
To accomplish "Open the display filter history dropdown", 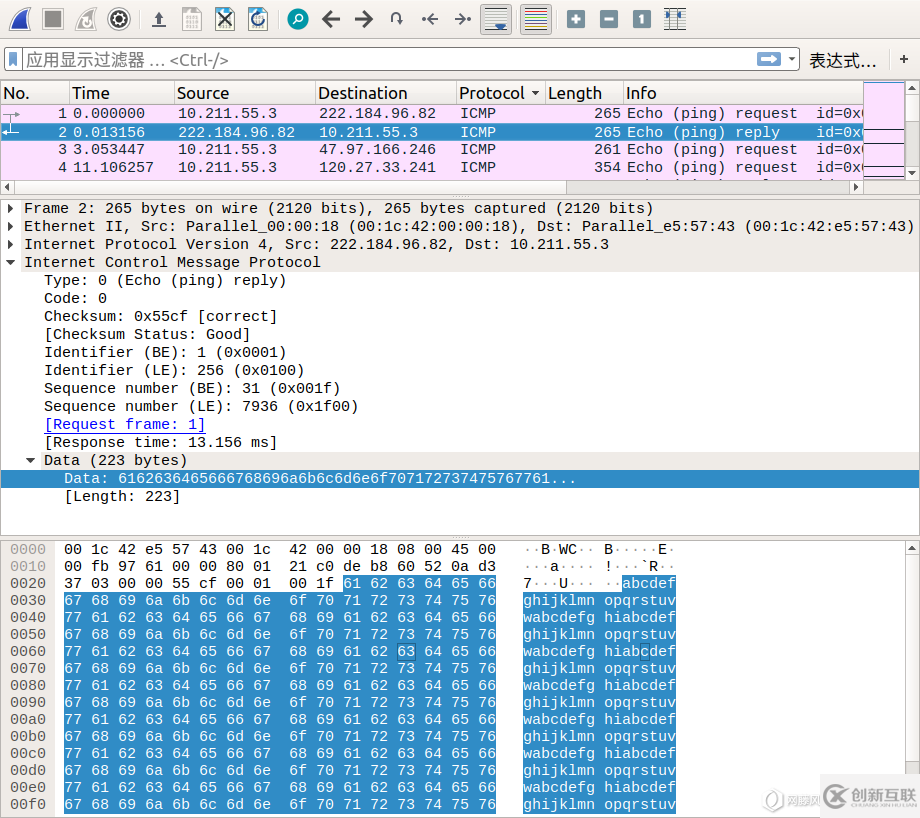I will click(x=793, y=60).
